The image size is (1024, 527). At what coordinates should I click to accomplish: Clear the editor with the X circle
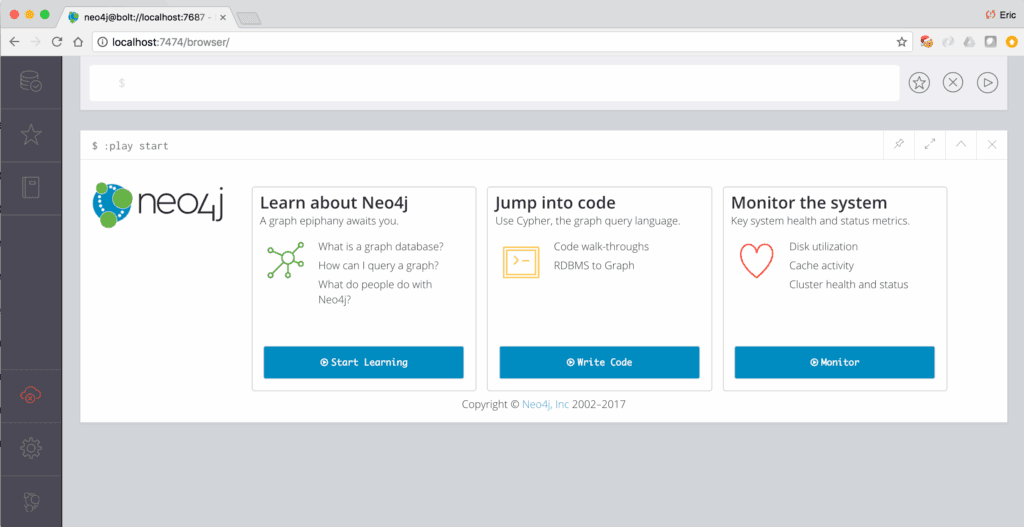[x=953, y=83]
